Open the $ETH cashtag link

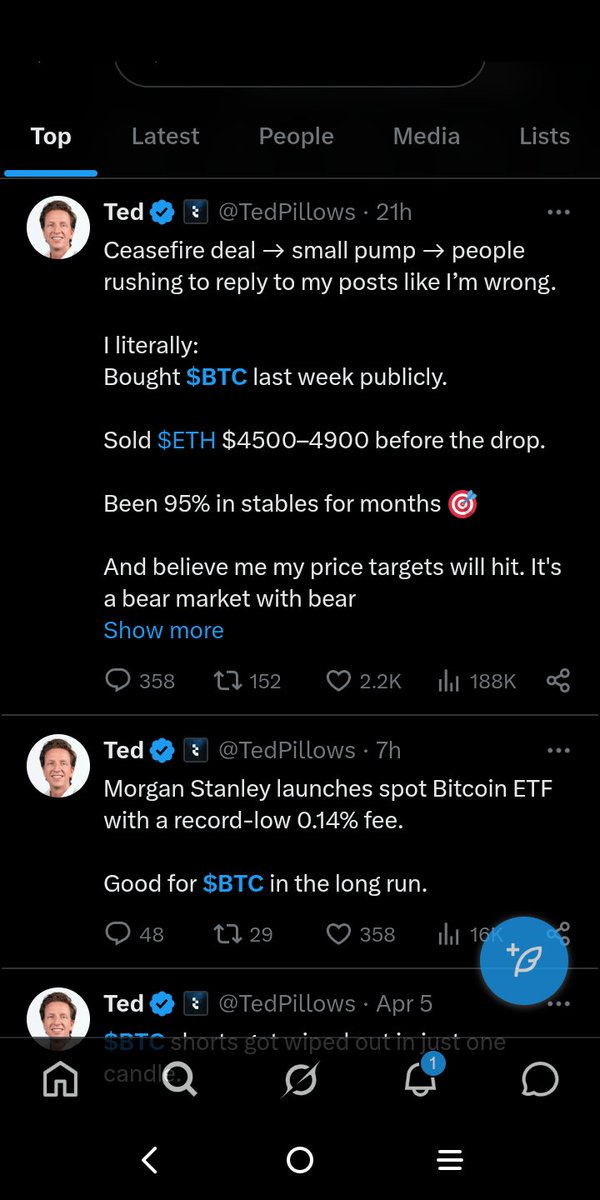pos(187,440)
